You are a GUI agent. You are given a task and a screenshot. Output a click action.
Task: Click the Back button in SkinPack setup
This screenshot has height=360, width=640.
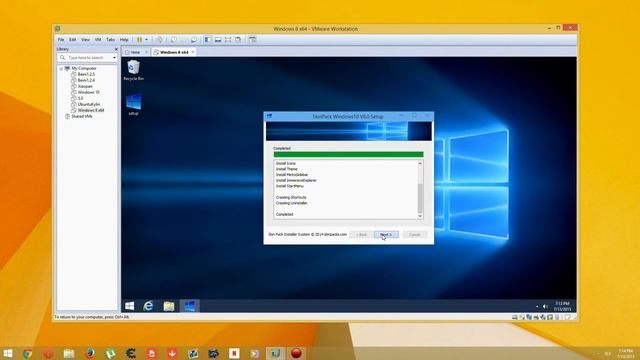pos(361,235)
